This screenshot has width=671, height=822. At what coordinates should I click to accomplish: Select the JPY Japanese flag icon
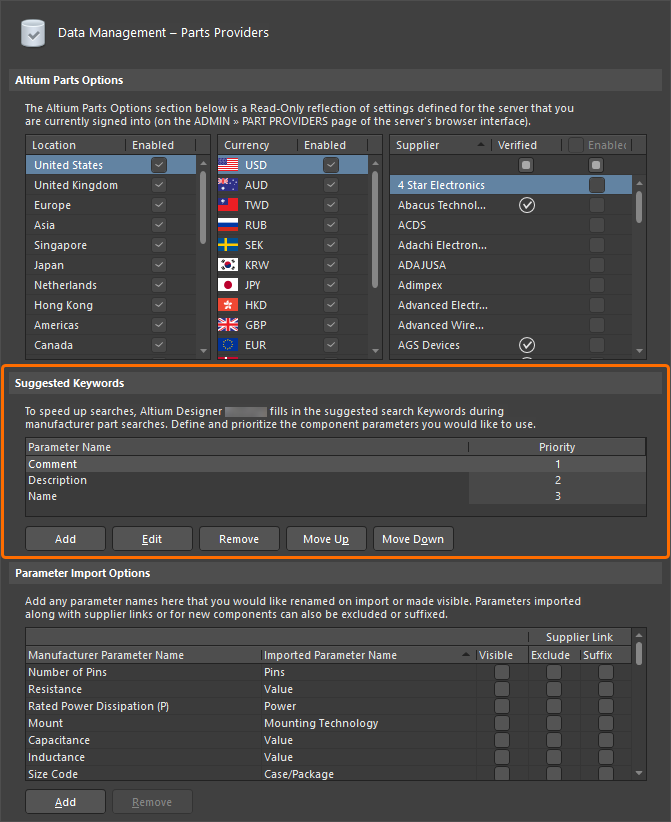pos(228,285)
